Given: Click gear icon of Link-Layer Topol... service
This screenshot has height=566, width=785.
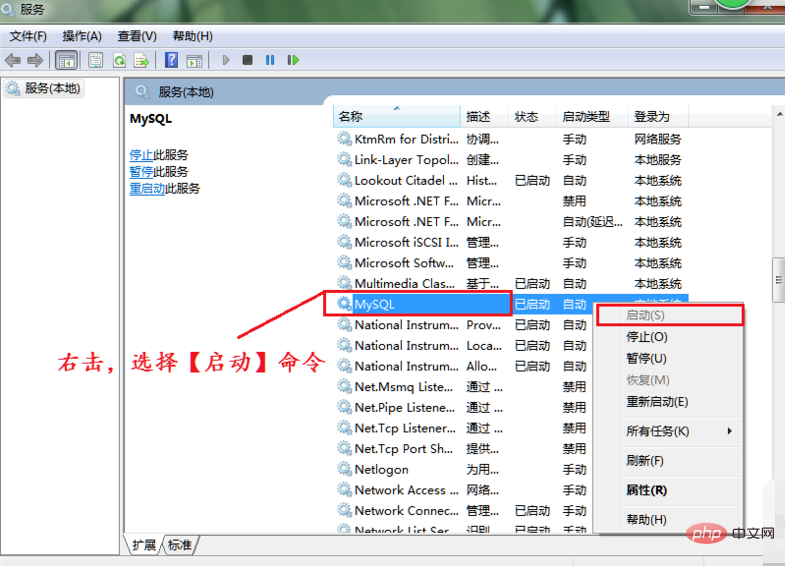Looking at the screenshot, I should 344,160.
